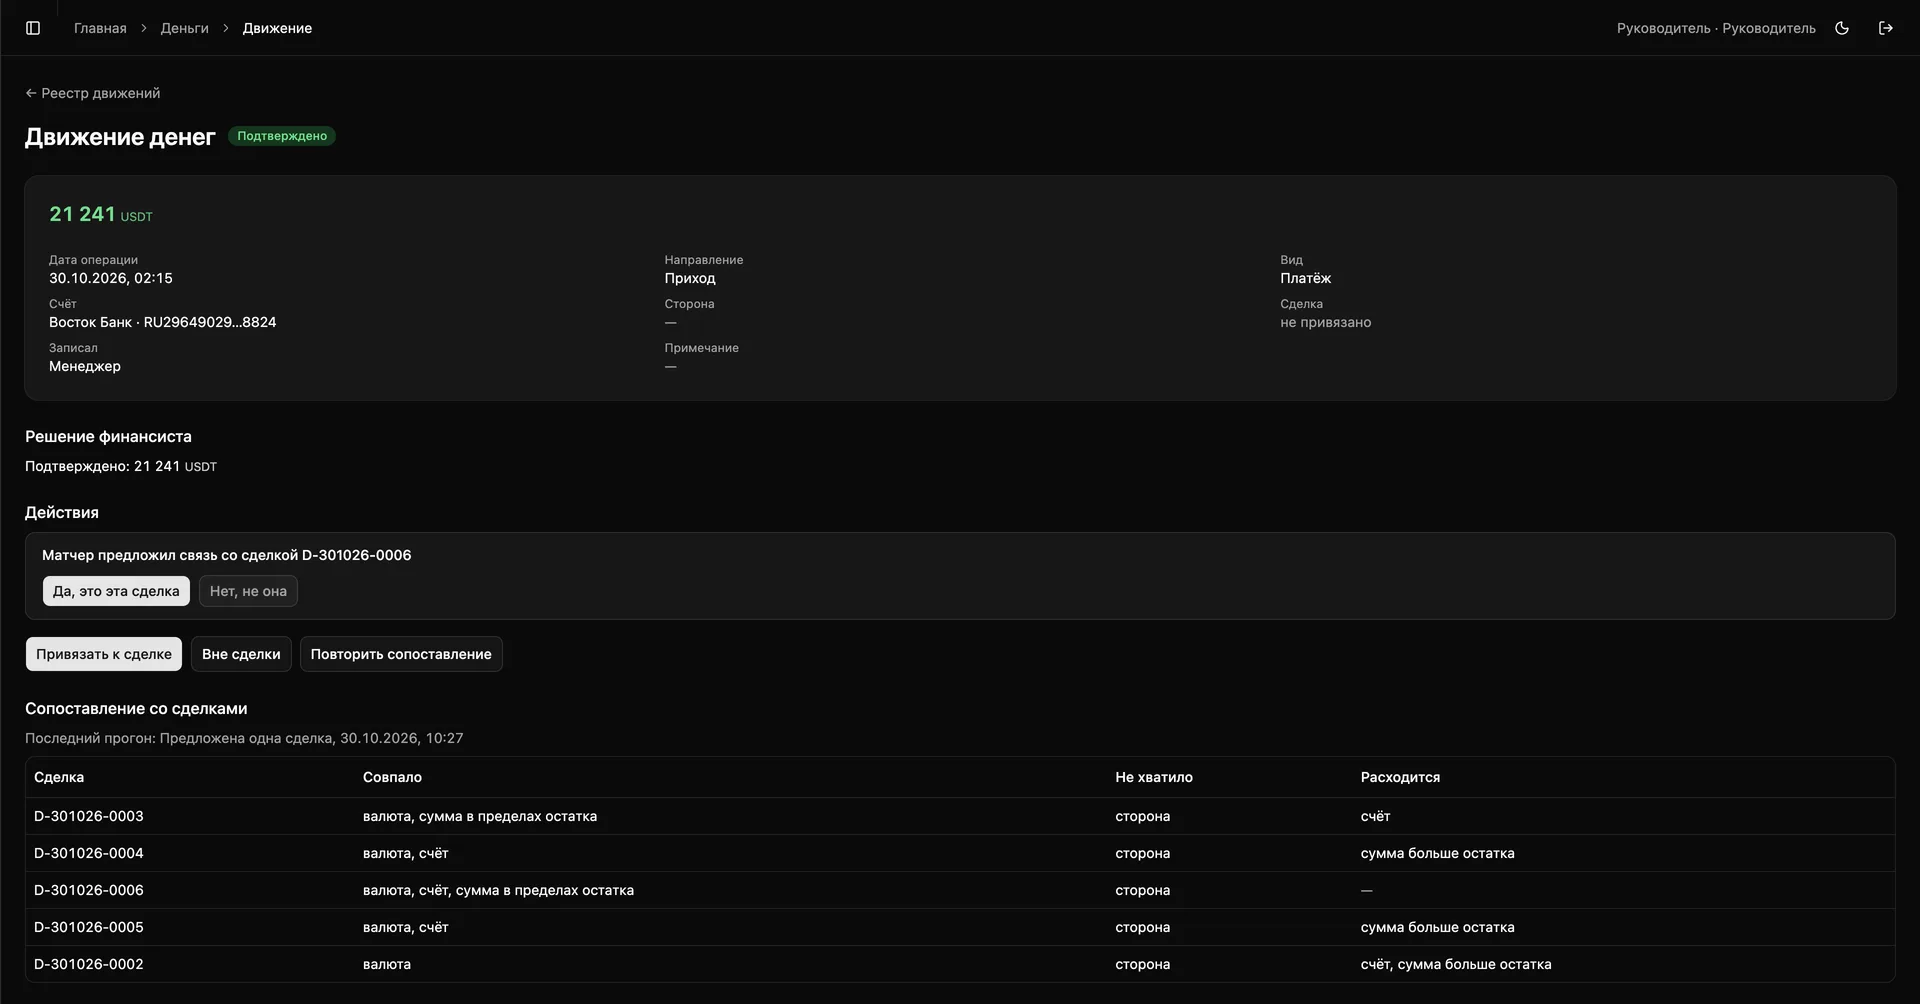Click the Платёж type value

tap(1306, 278)
